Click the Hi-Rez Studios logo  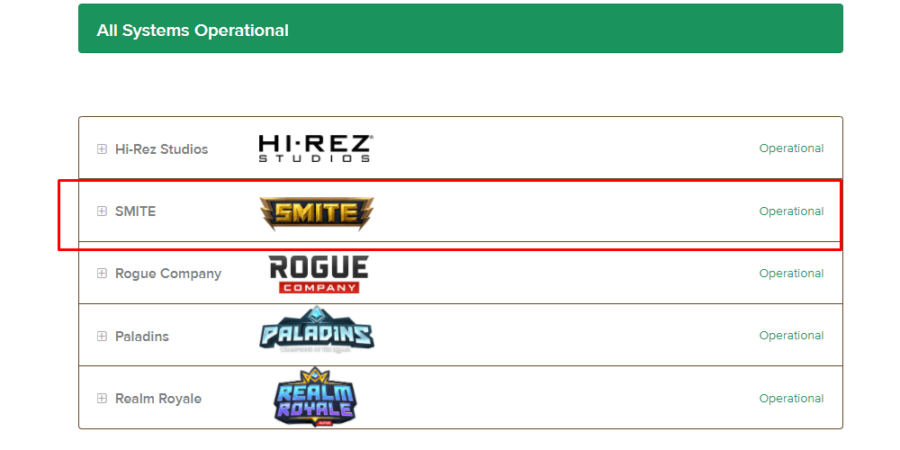pos(316,149)
